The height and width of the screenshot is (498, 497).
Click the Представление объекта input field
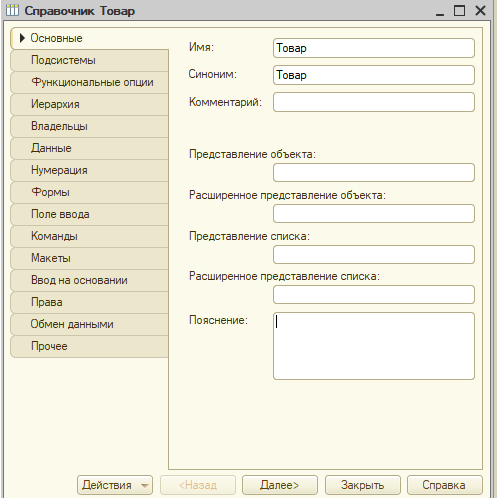click(374, 172)
